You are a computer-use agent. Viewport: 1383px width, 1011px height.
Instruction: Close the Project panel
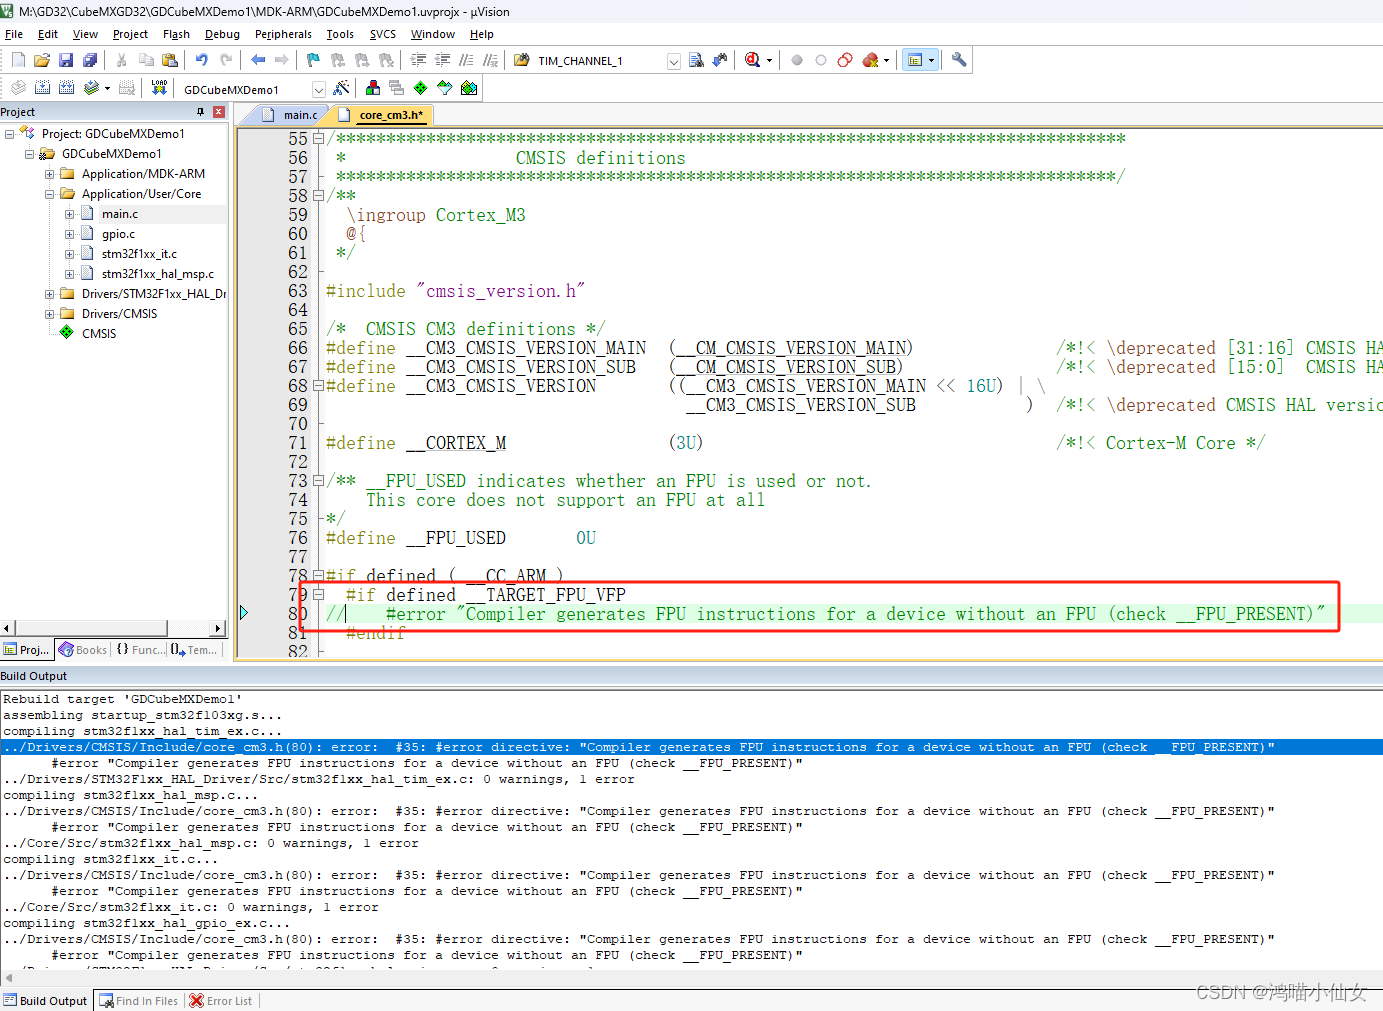pos(219,112)
